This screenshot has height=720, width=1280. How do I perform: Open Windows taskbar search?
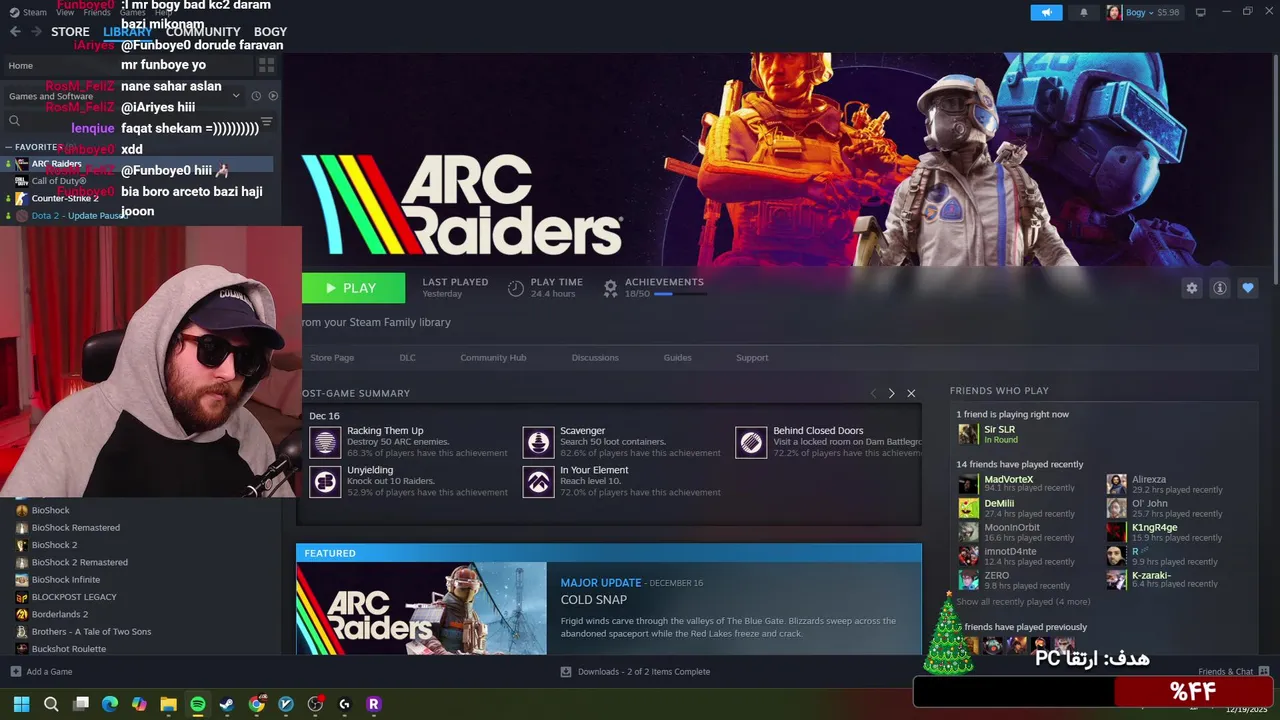coord(51,704)
